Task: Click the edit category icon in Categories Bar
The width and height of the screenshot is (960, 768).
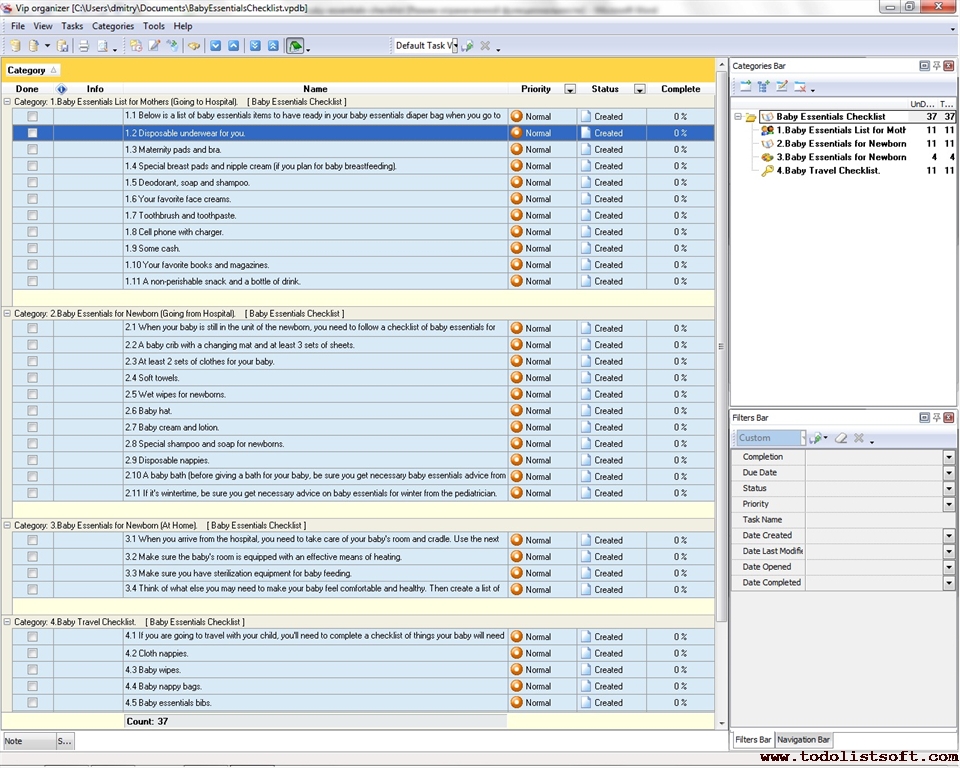Action: tap(782, 87)
